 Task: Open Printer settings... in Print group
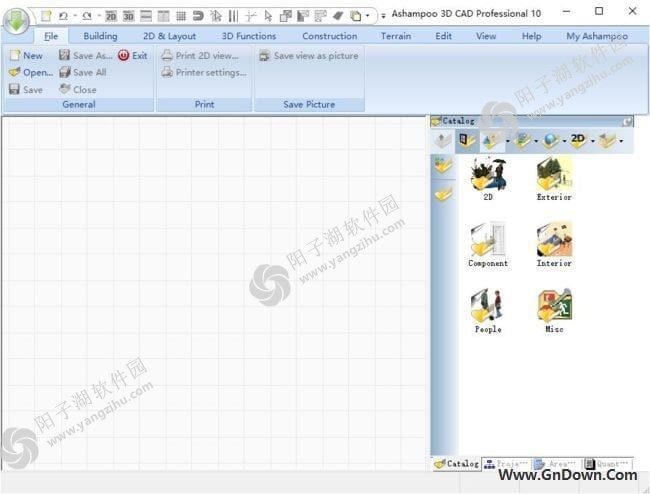pos(204,73)
